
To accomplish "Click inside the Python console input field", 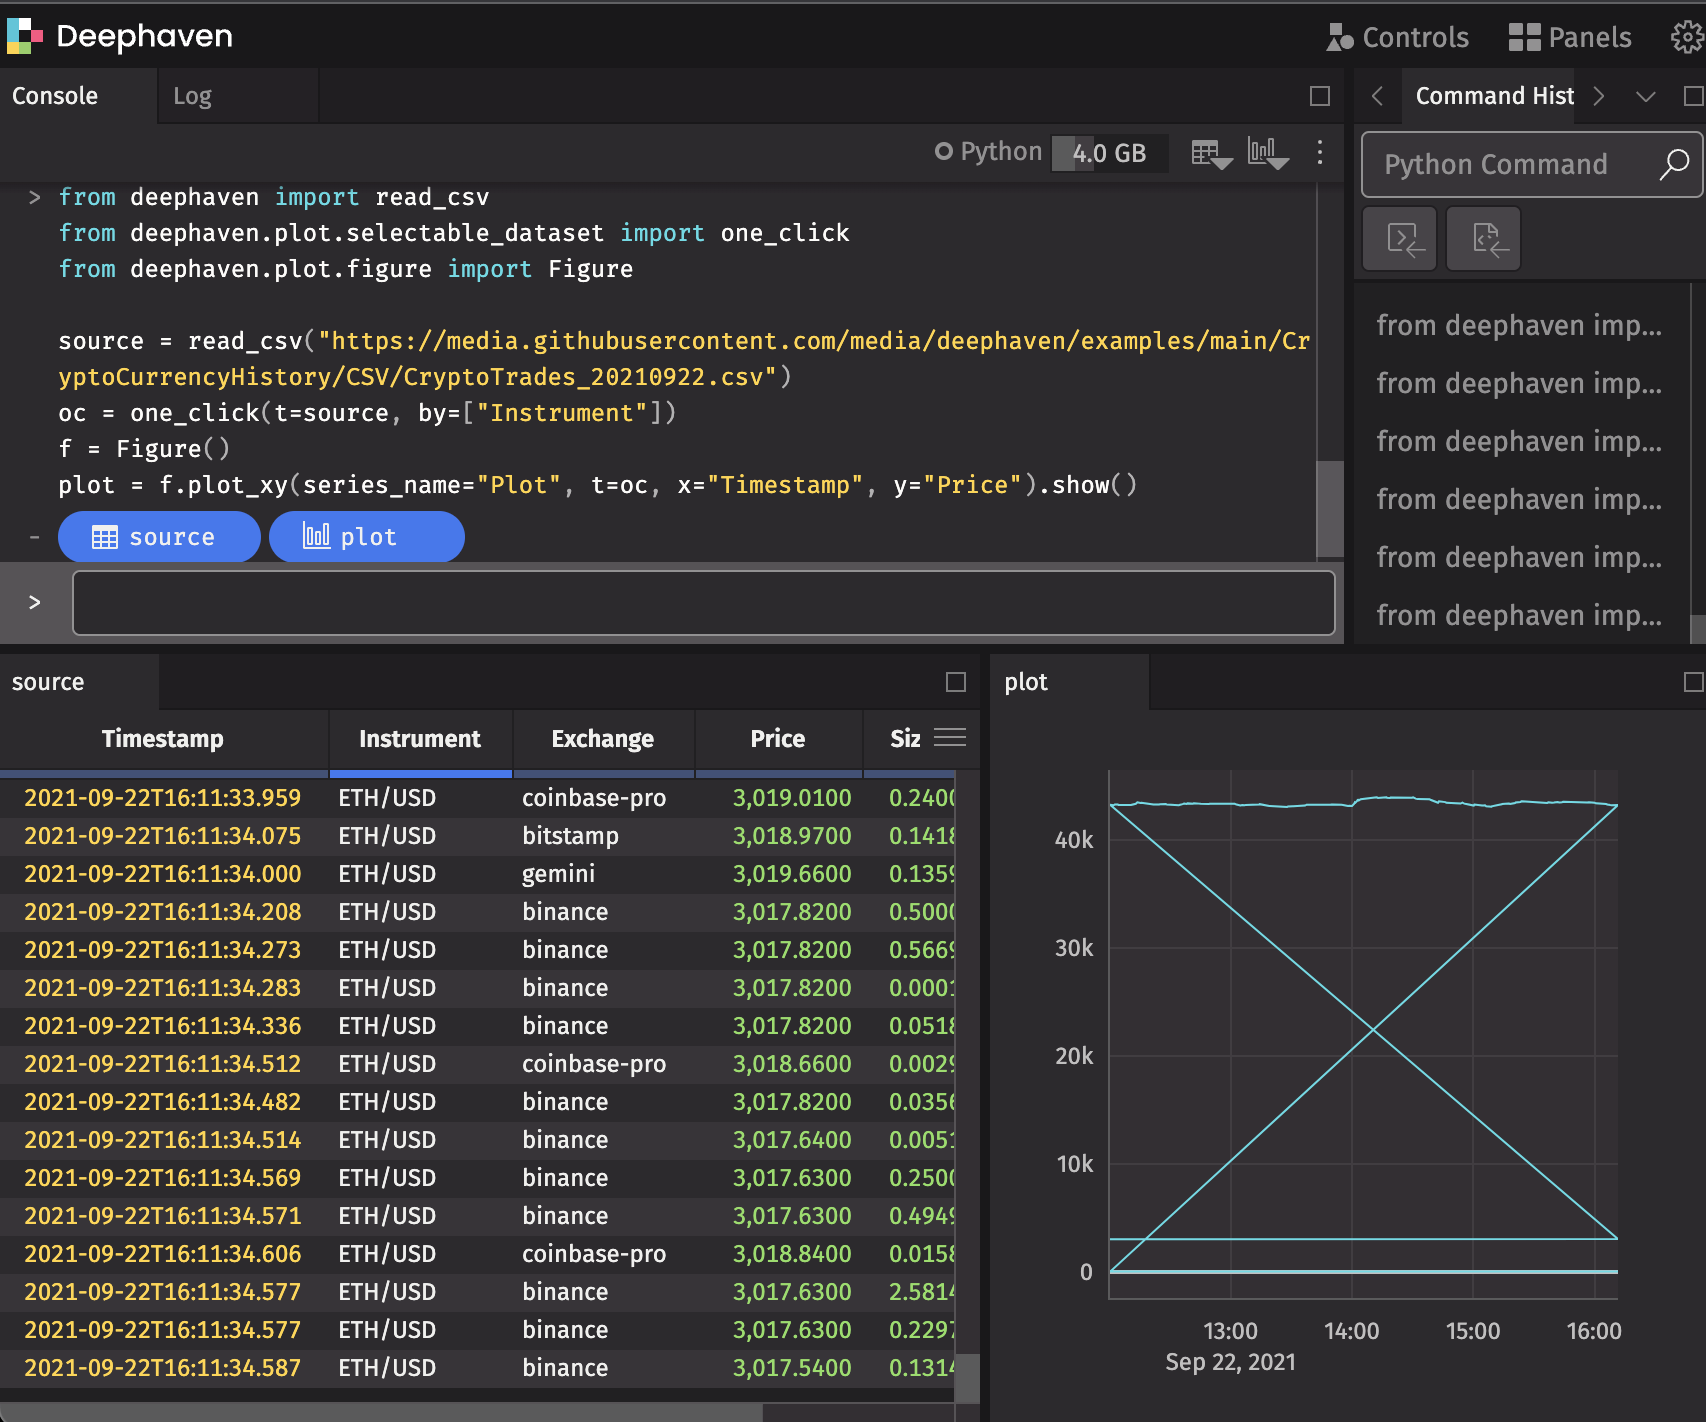I will (x=700, y=602).
